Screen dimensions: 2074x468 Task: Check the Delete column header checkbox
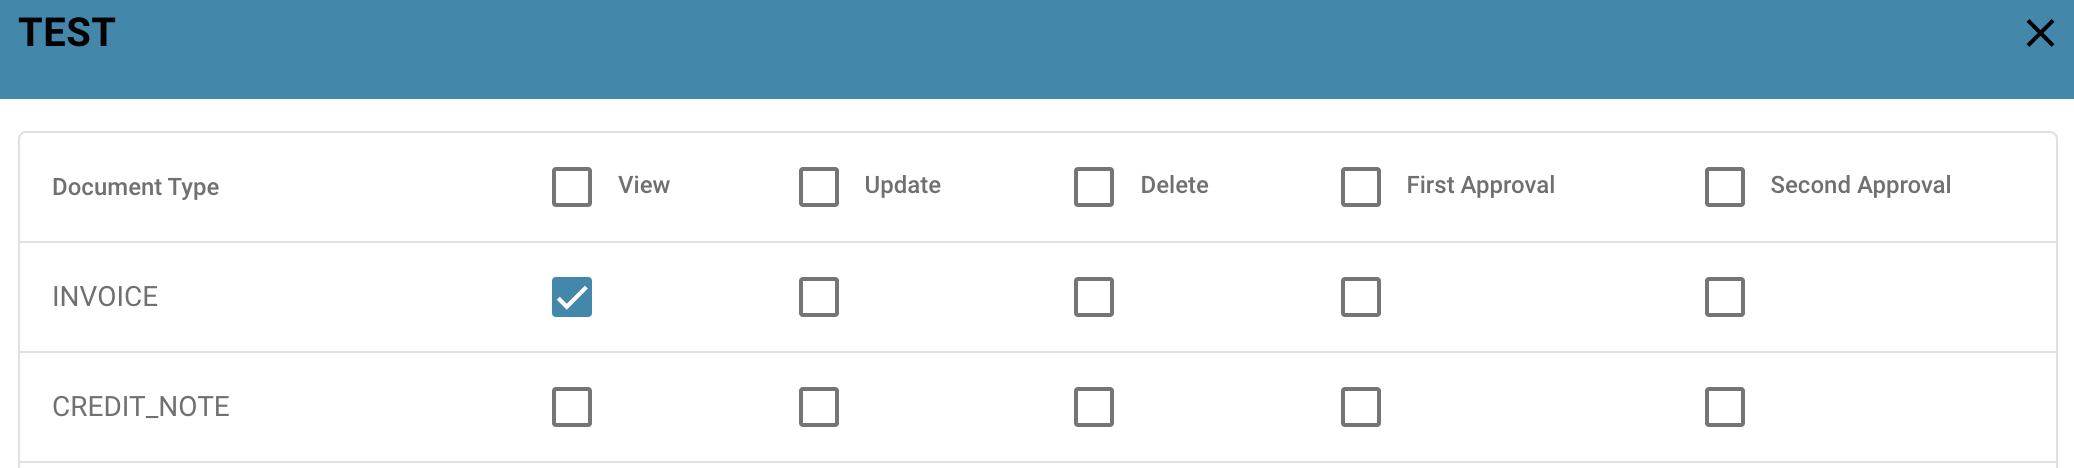click(x=1094, y=187)
